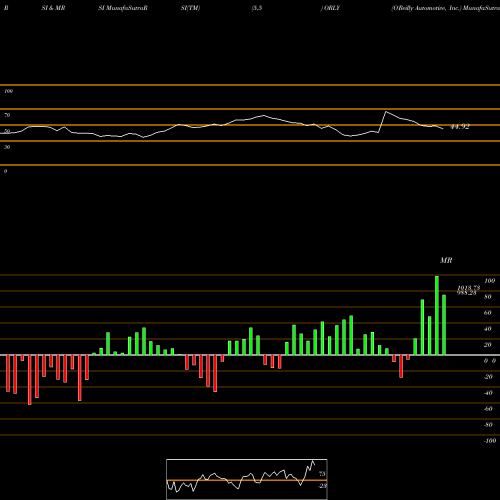The image size is (500, 500).
Task: Click the 40 label on MR axis
Action: coord(488,329)
